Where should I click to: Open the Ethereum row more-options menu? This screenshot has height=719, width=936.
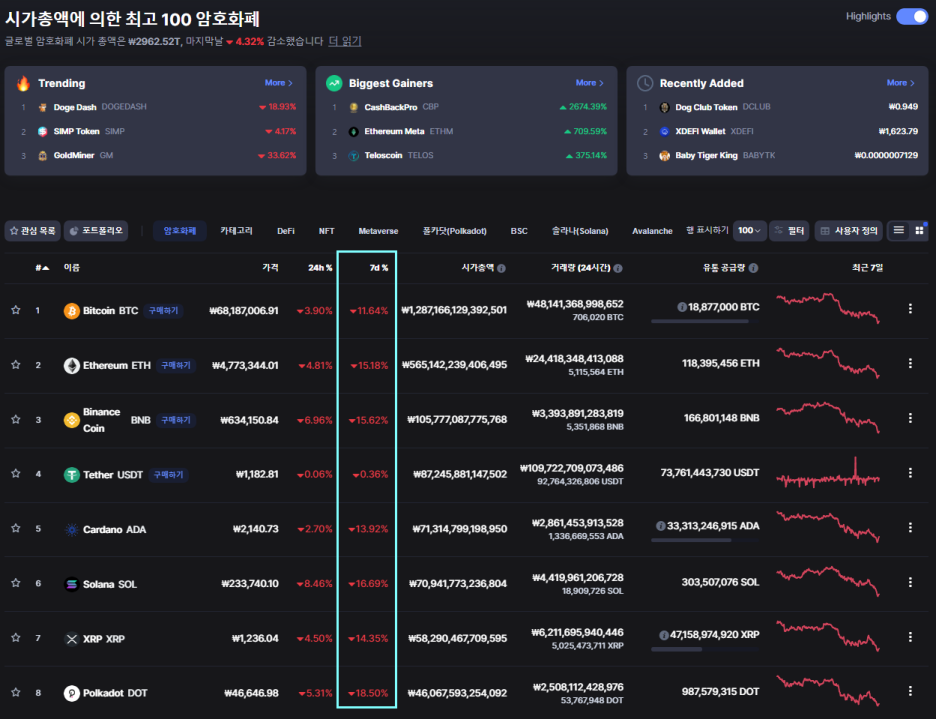pos(910,363)
